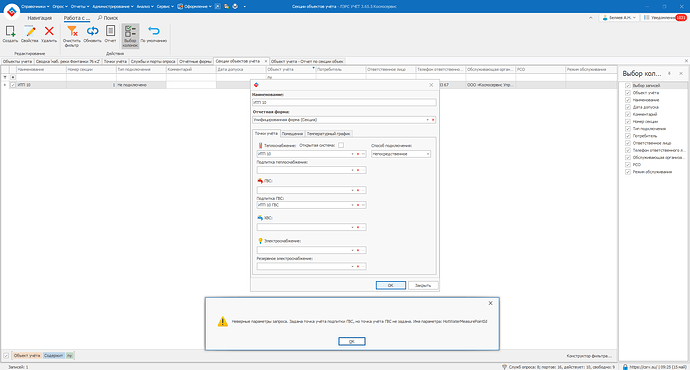Click the lock icon in status bar
Viewport: 690px width, 370px height.
pyautogui.click(x=625, y=366)
